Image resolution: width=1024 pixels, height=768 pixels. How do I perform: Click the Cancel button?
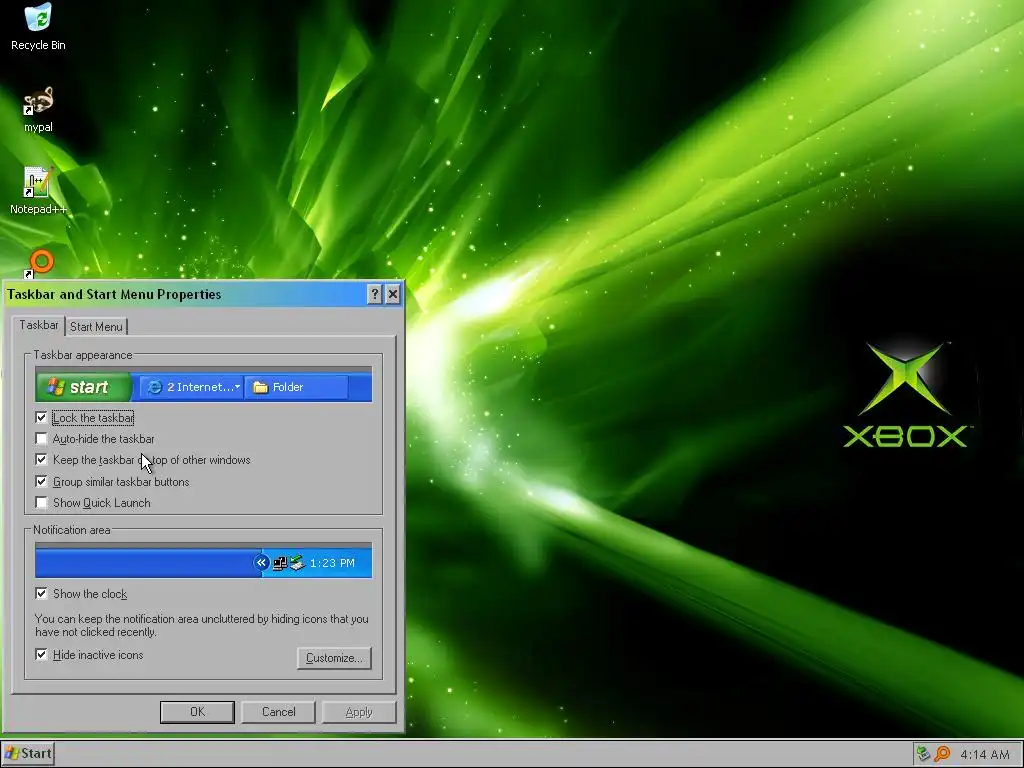(x=278, y=712)
